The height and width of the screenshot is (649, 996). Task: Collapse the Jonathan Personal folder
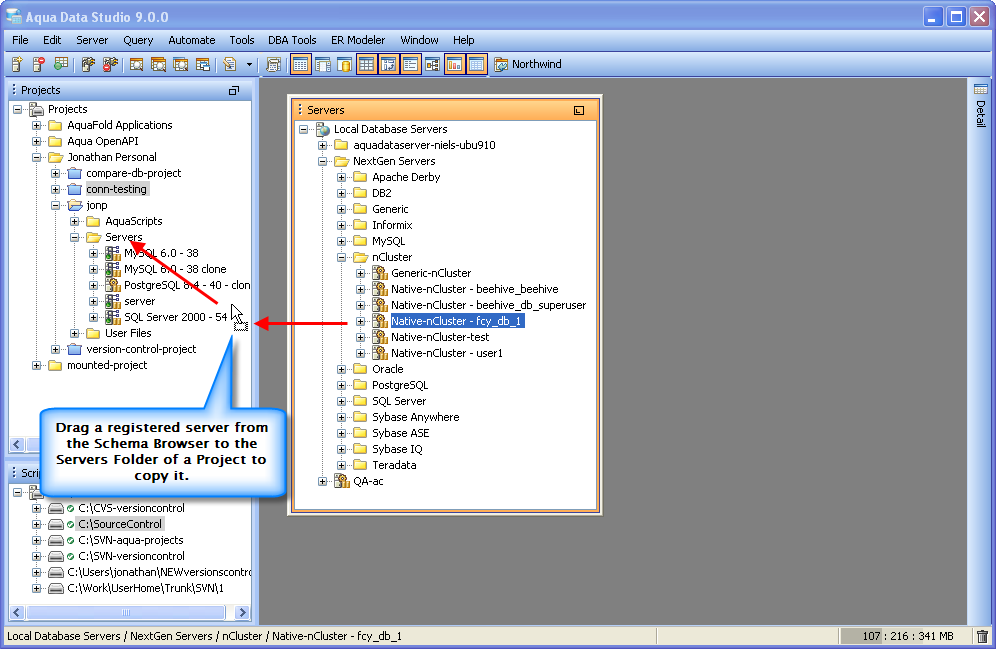pos(37,157)
